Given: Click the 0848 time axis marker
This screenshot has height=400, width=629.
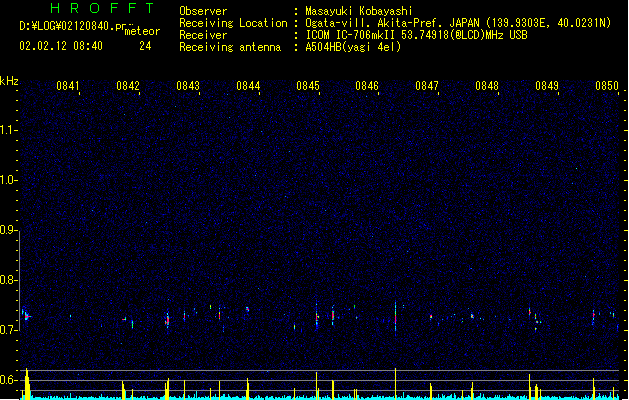Looking at the screenshot, I should pos(487,86).
